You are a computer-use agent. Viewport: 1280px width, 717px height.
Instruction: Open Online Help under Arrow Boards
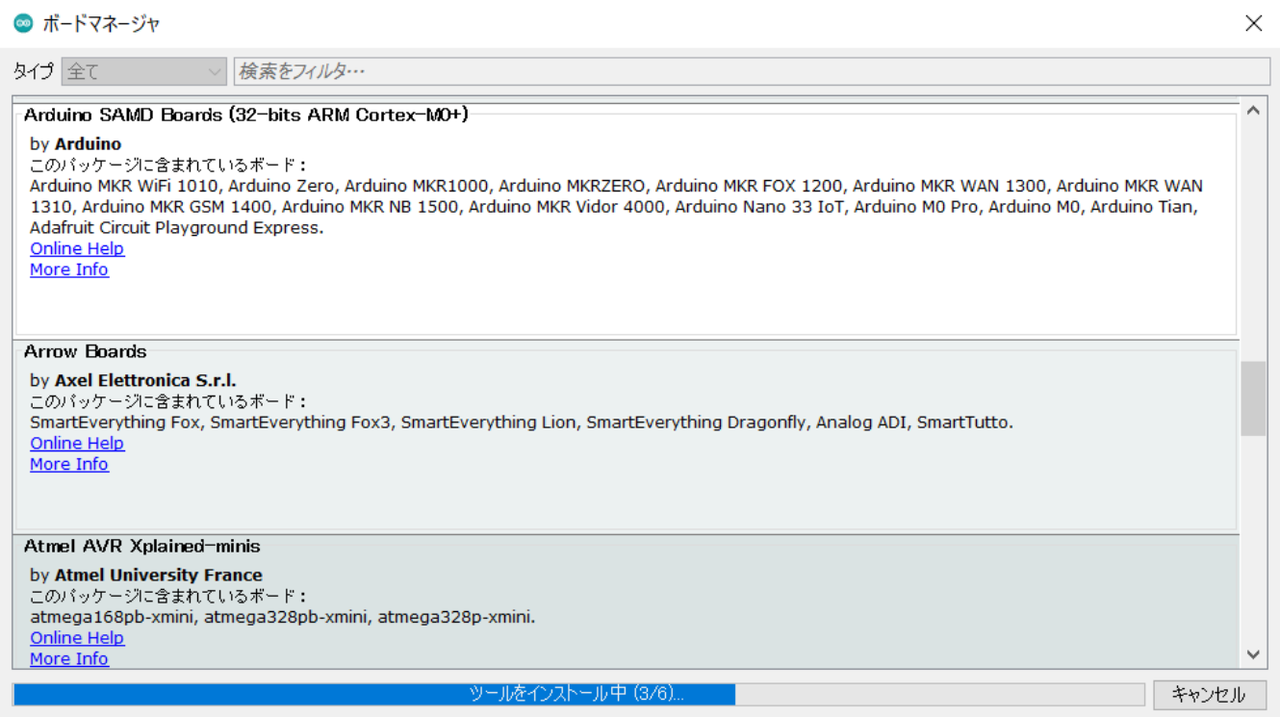(77, 443)
